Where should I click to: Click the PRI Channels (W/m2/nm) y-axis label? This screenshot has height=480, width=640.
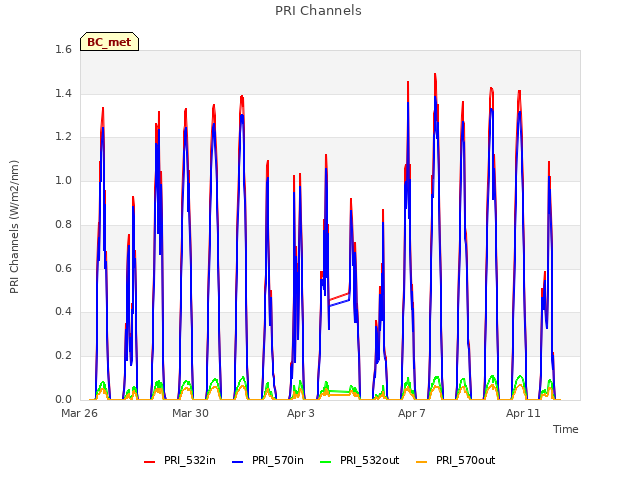click(x=14, y=227)
